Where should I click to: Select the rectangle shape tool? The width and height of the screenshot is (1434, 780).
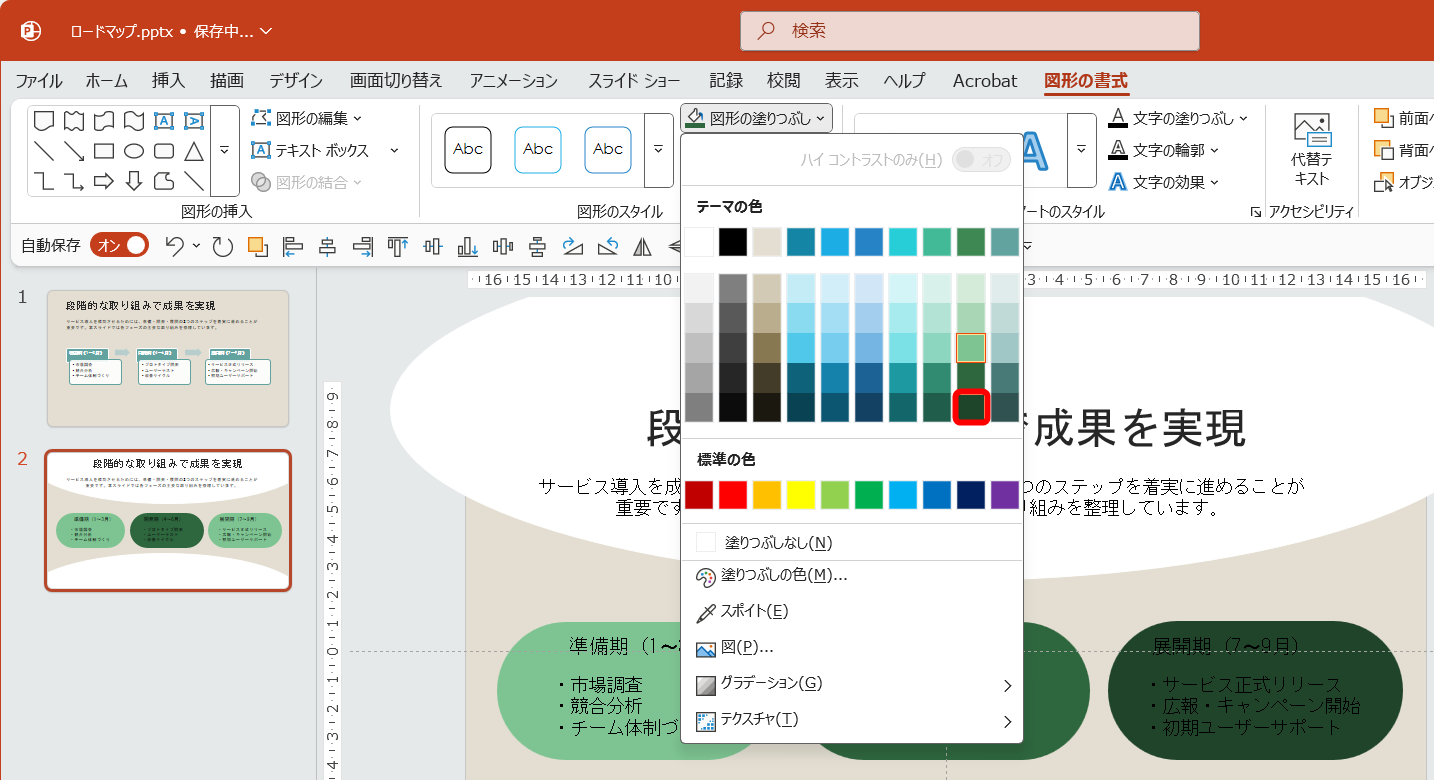pos(104,150)
